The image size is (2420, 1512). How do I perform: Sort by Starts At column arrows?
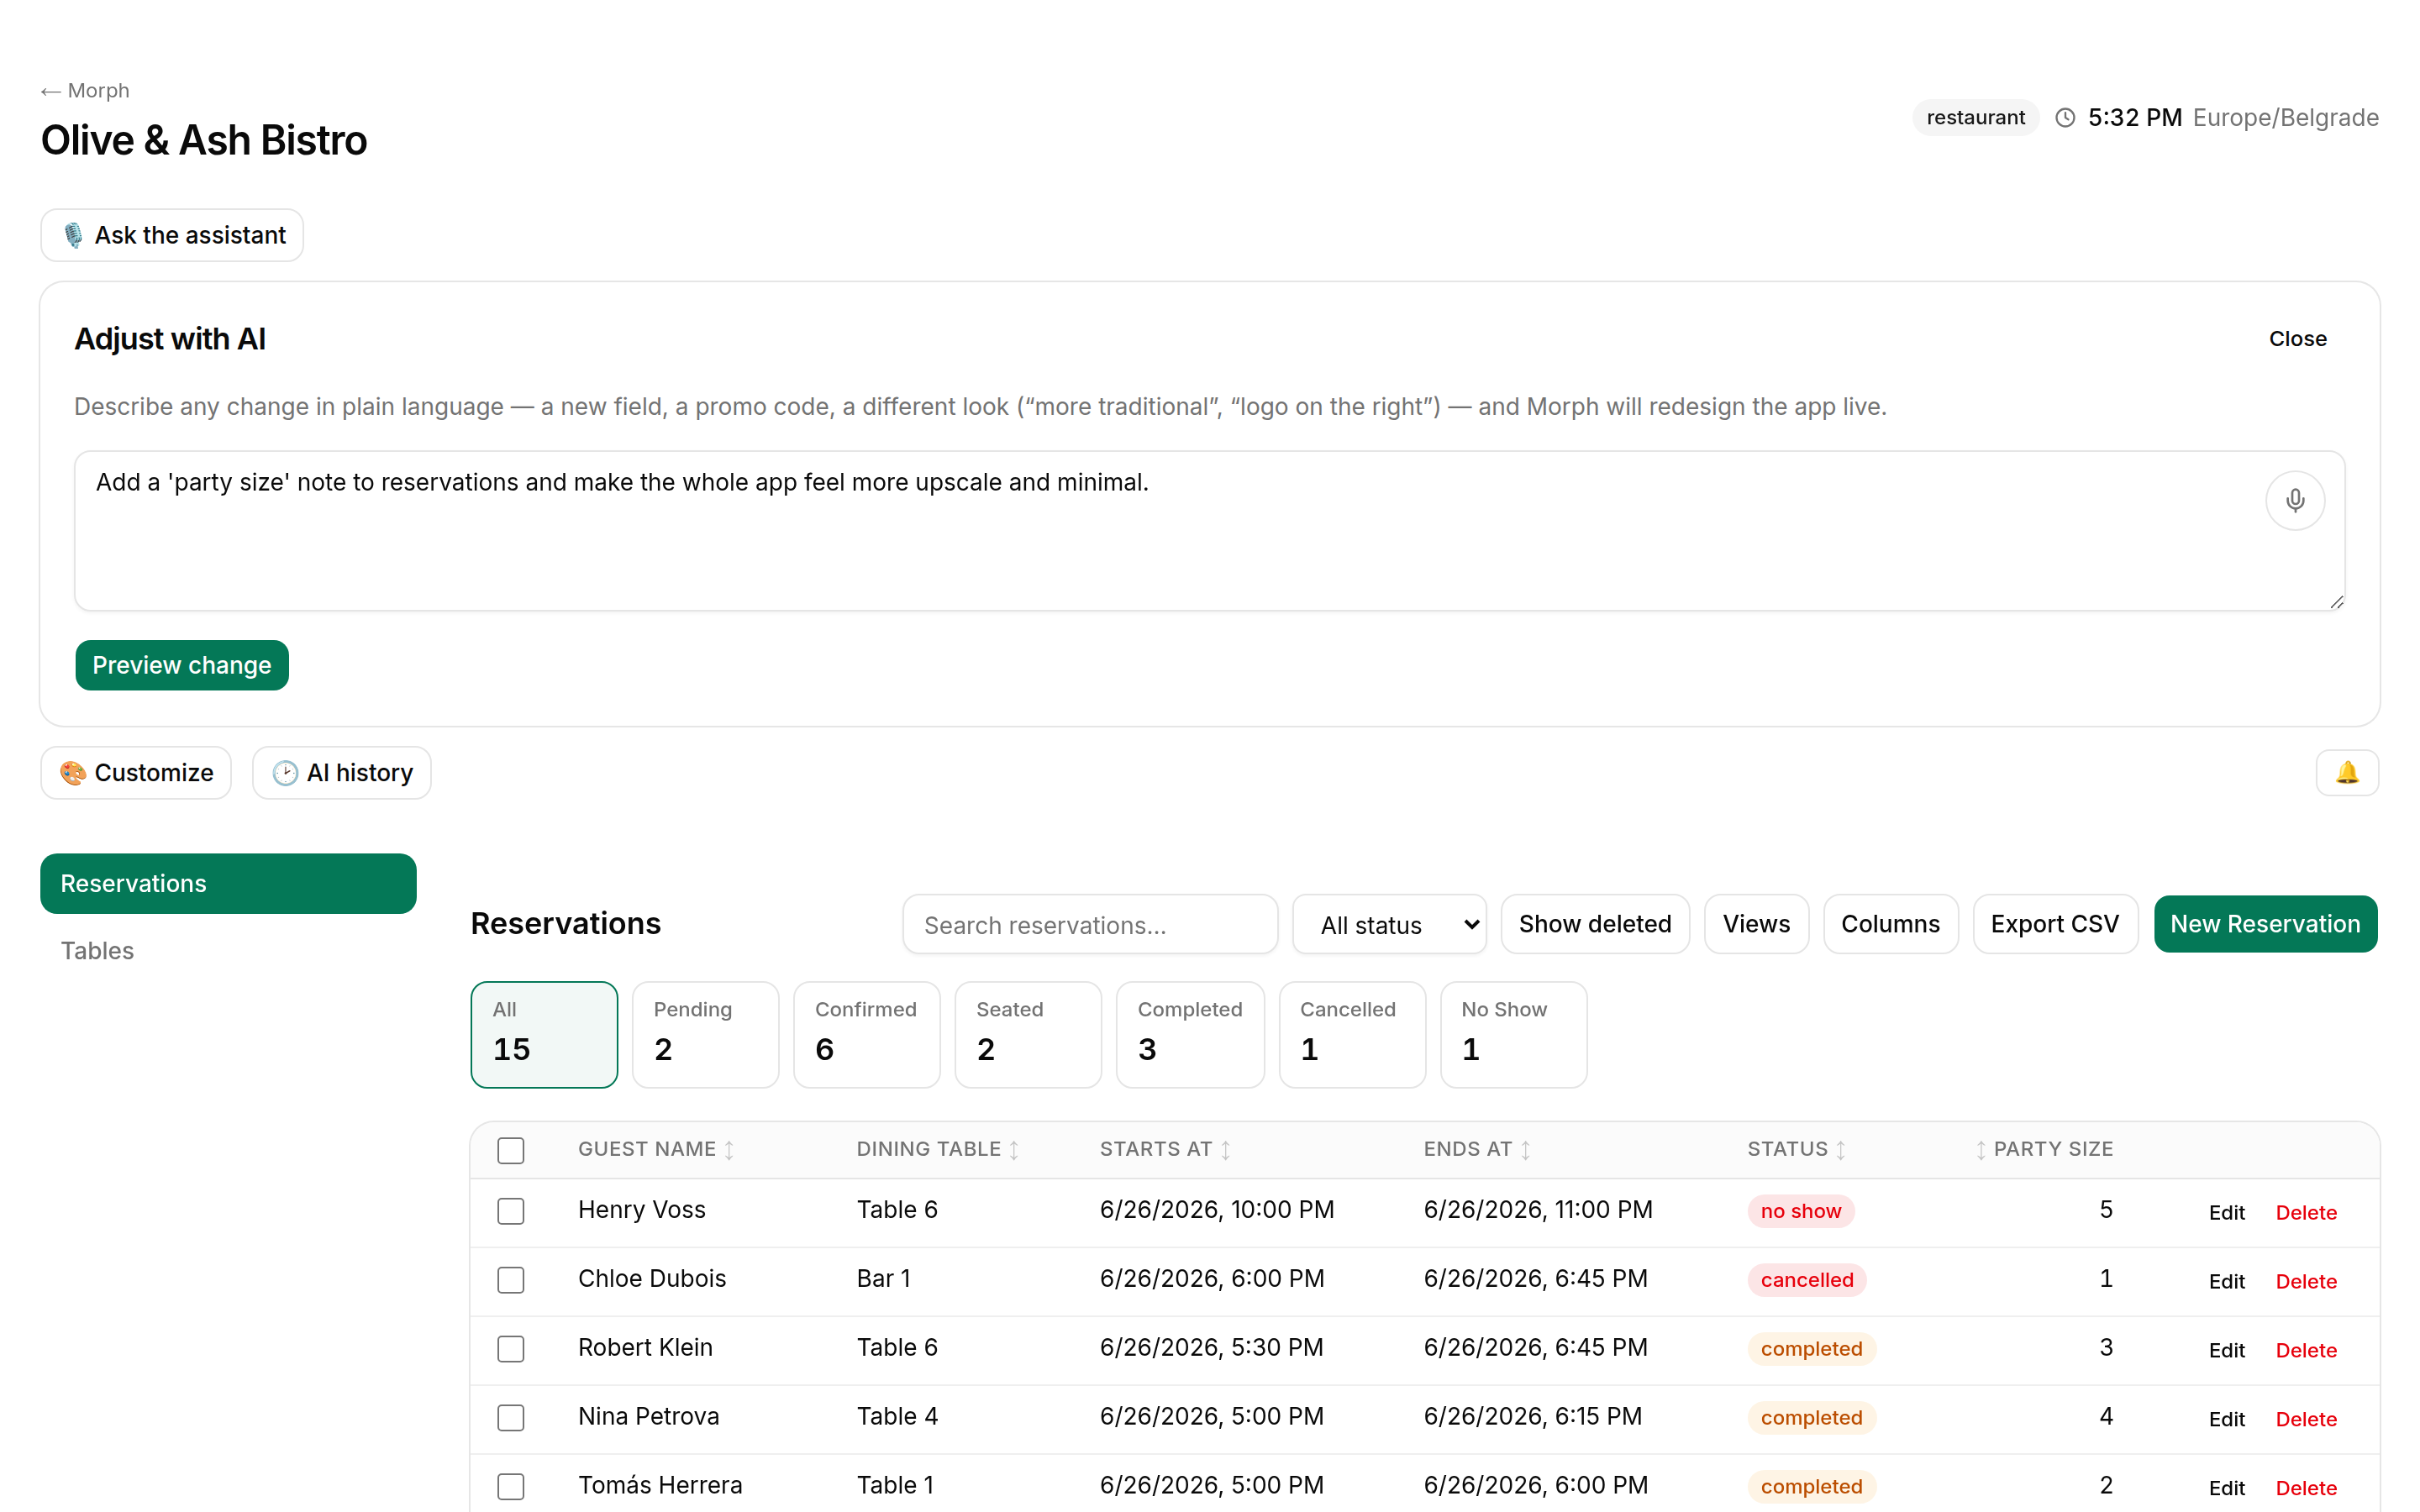point(1225,1150)
